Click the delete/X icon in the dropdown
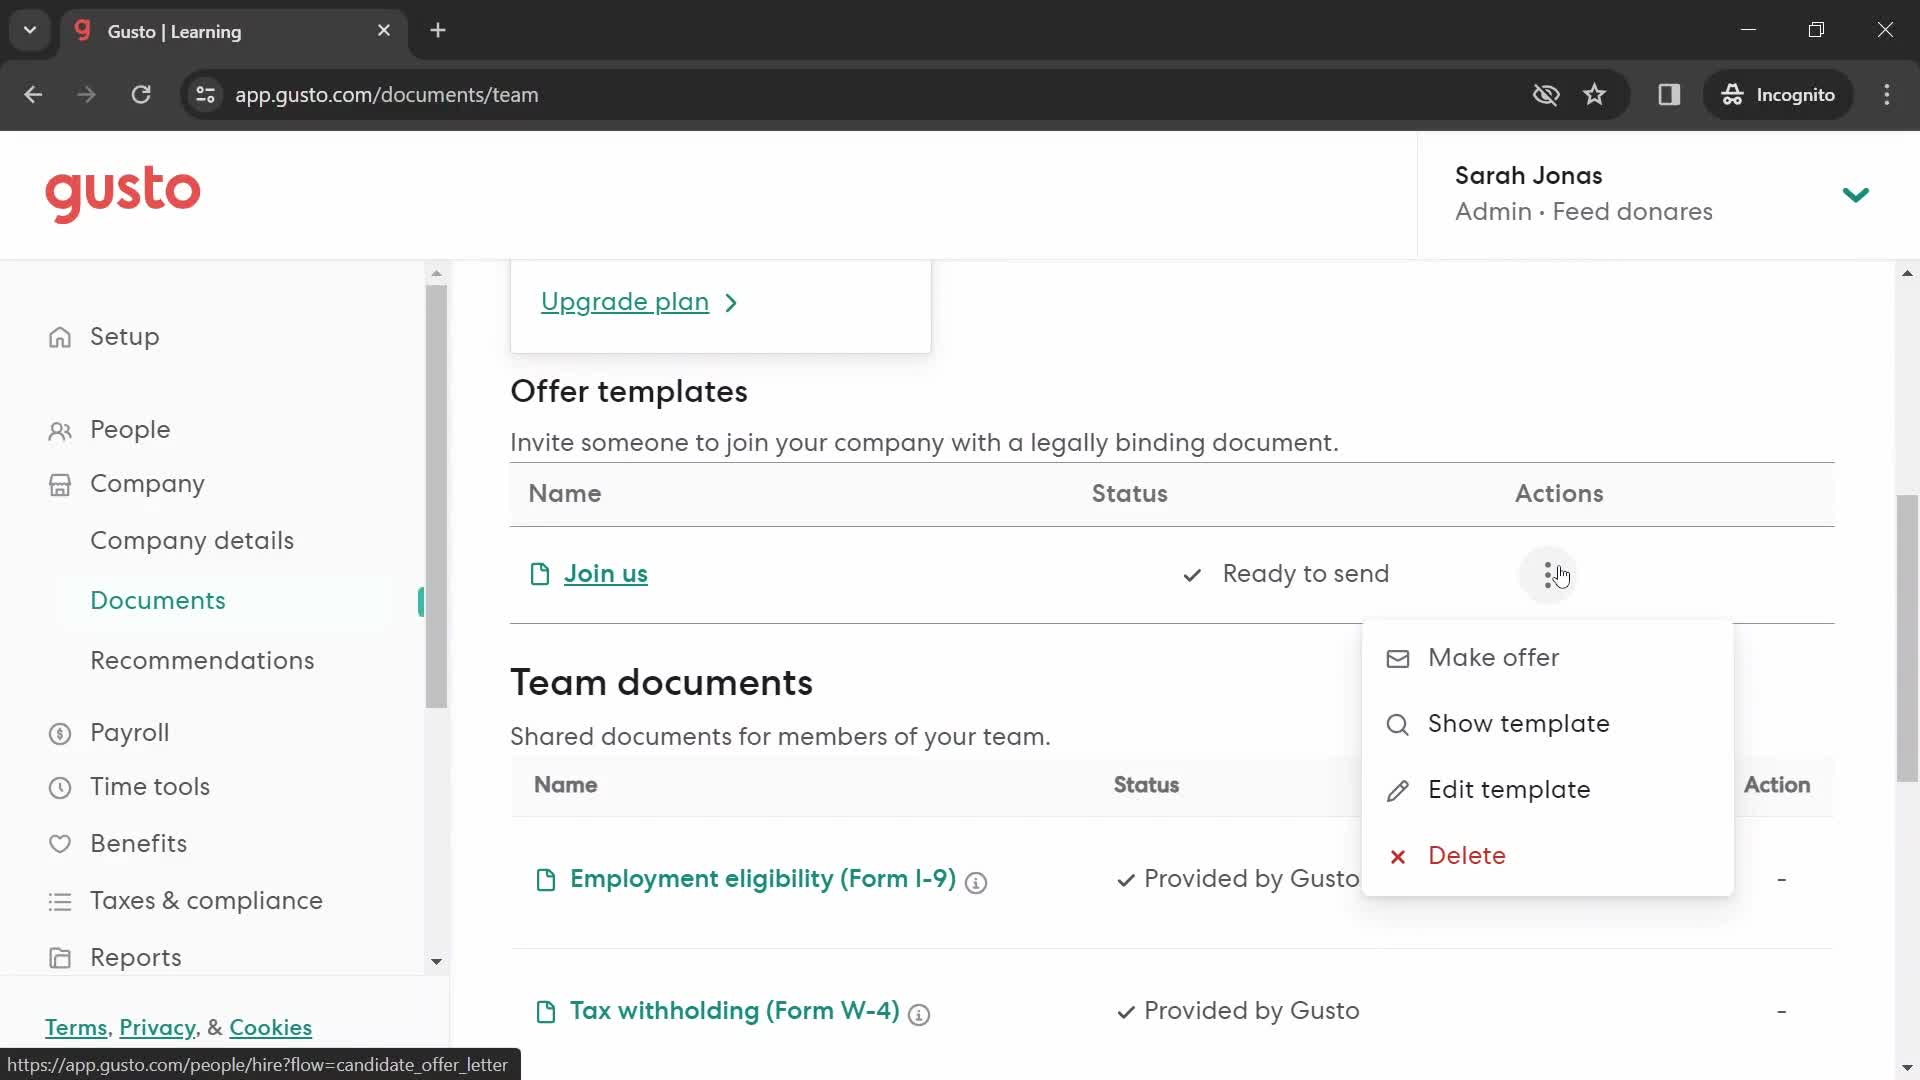Screen dimensions: 1920x1080 pyautogui.click(x=1398, y=856)
